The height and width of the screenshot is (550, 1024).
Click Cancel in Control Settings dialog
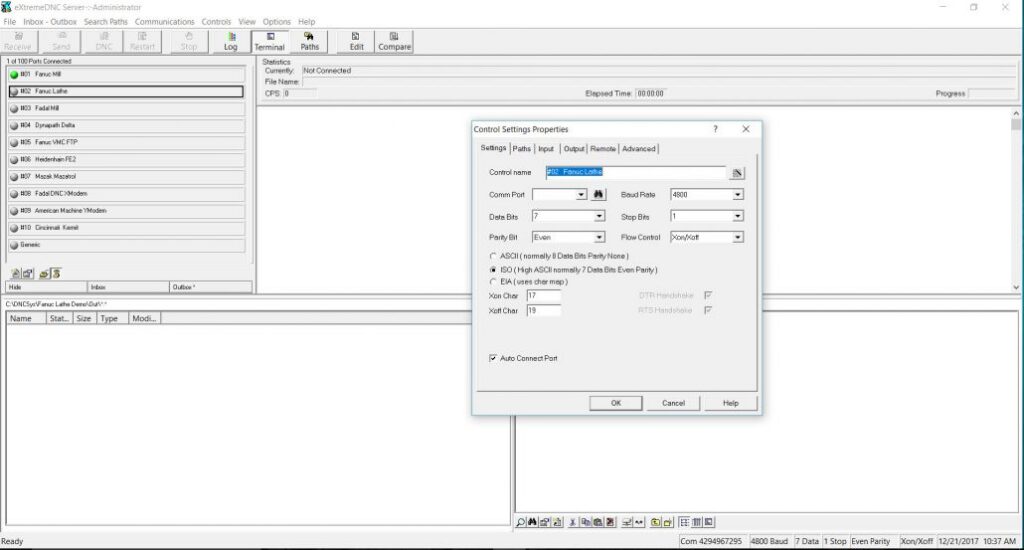[x=673, y=403]
